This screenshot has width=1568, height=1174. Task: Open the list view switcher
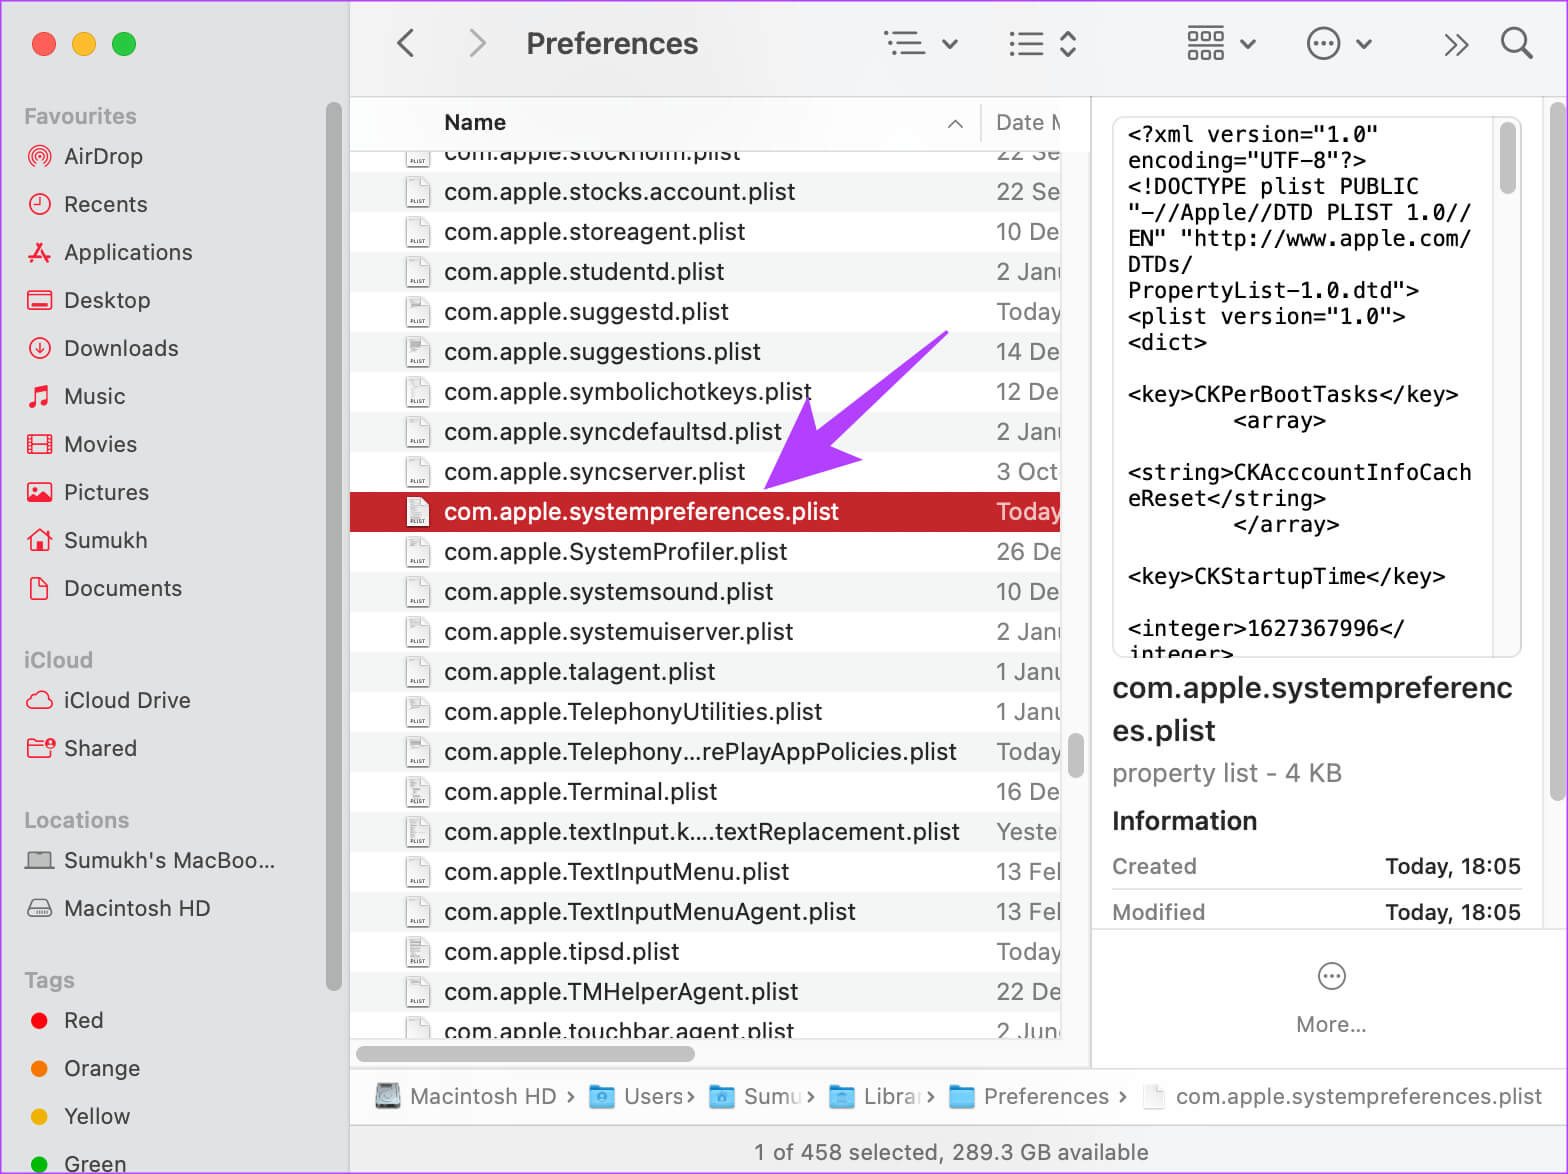1042,43
